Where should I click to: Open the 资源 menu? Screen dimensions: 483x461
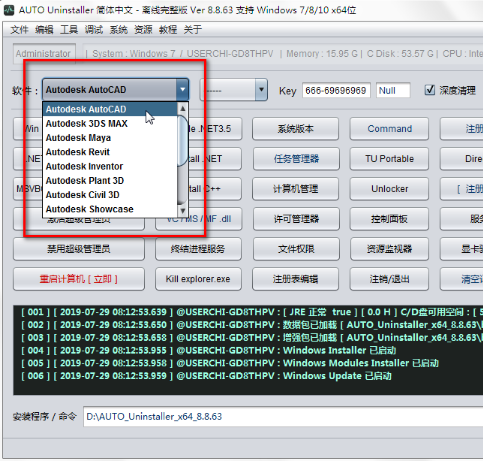[143, 30]
